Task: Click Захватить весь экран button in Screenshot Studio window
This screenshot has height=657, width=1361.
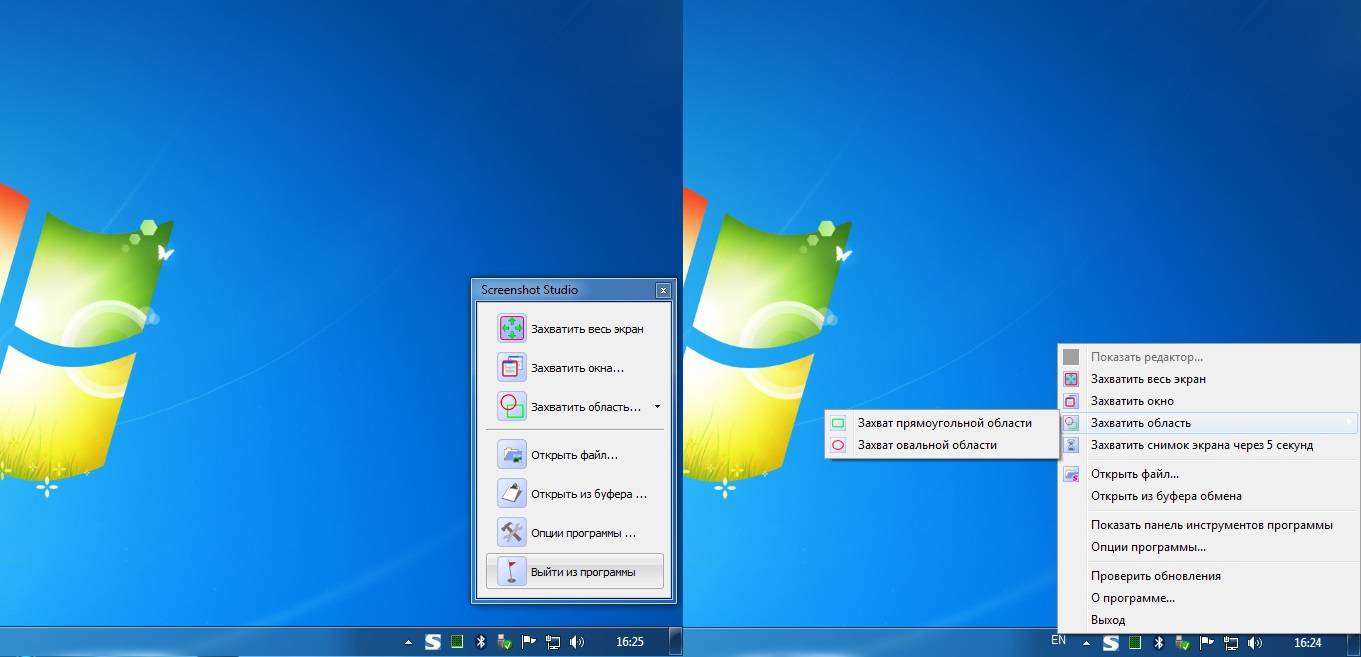Action: (574, 328)
